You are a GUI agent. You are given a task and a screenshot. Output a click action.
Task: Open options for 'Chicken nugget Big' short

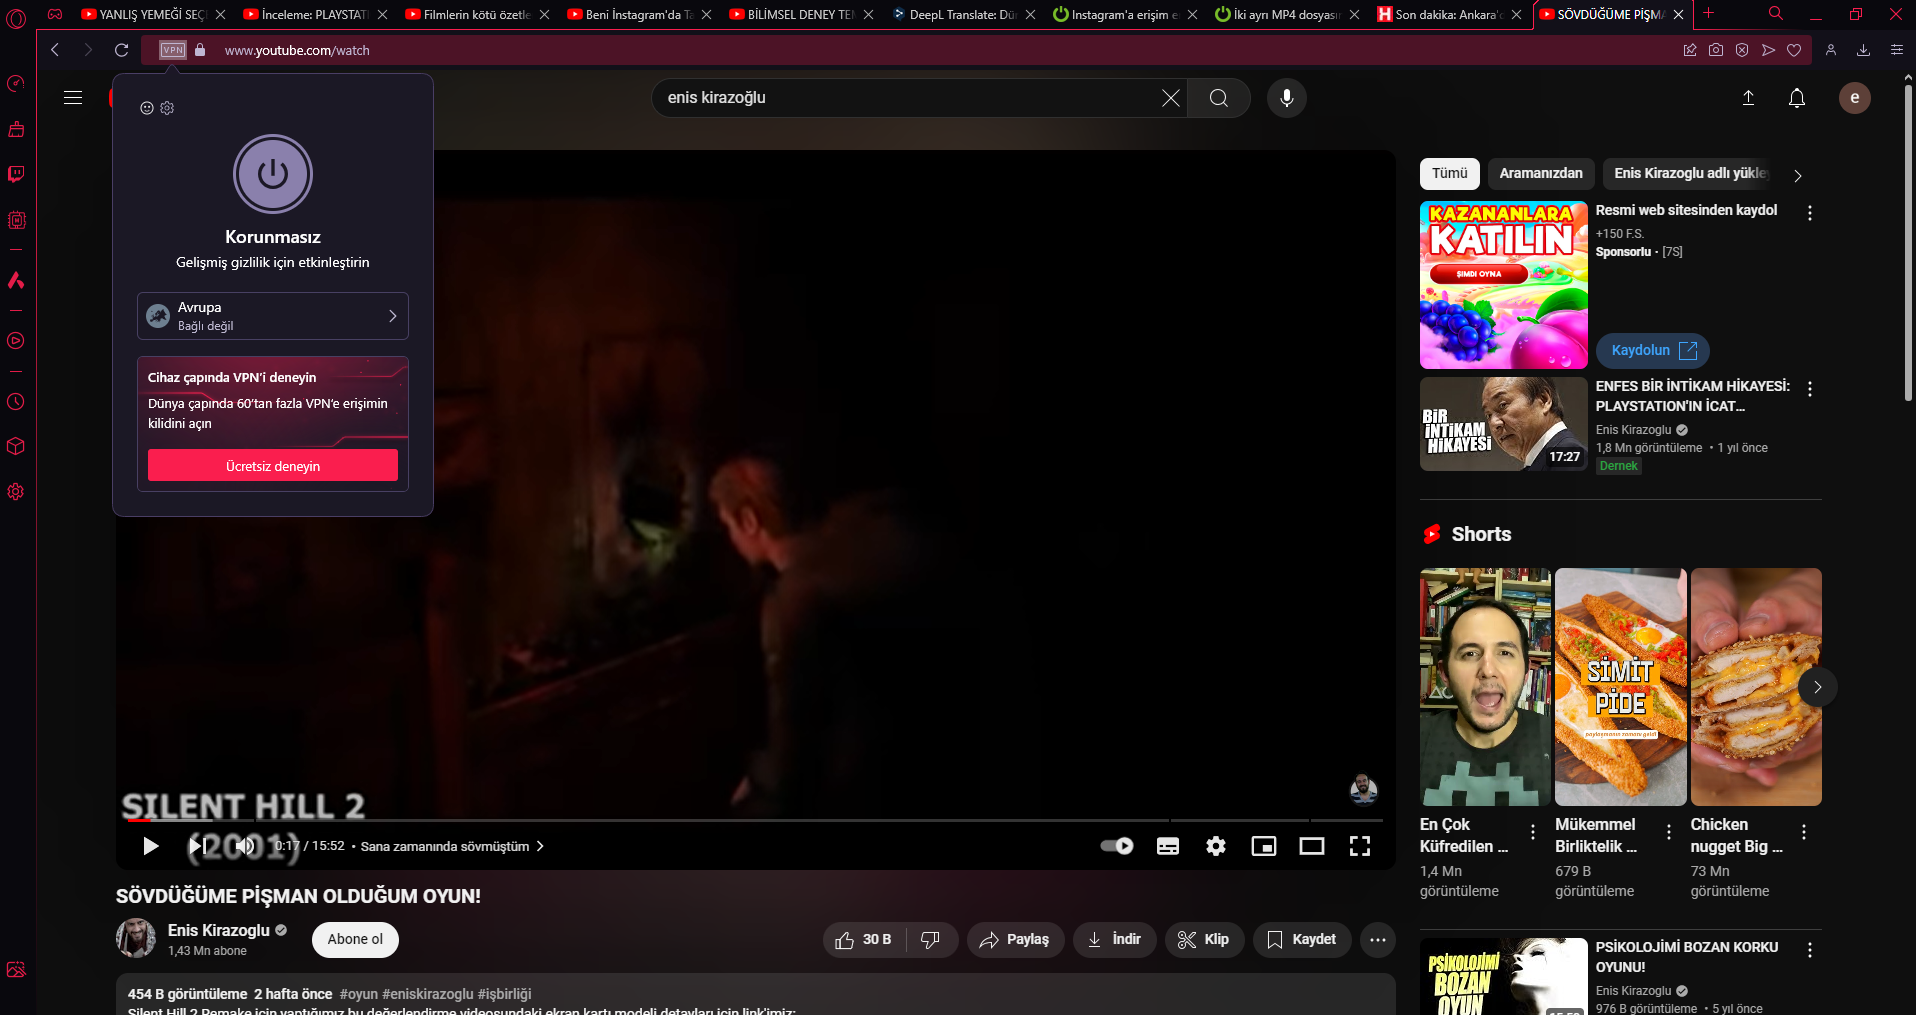pos(1804,832)
